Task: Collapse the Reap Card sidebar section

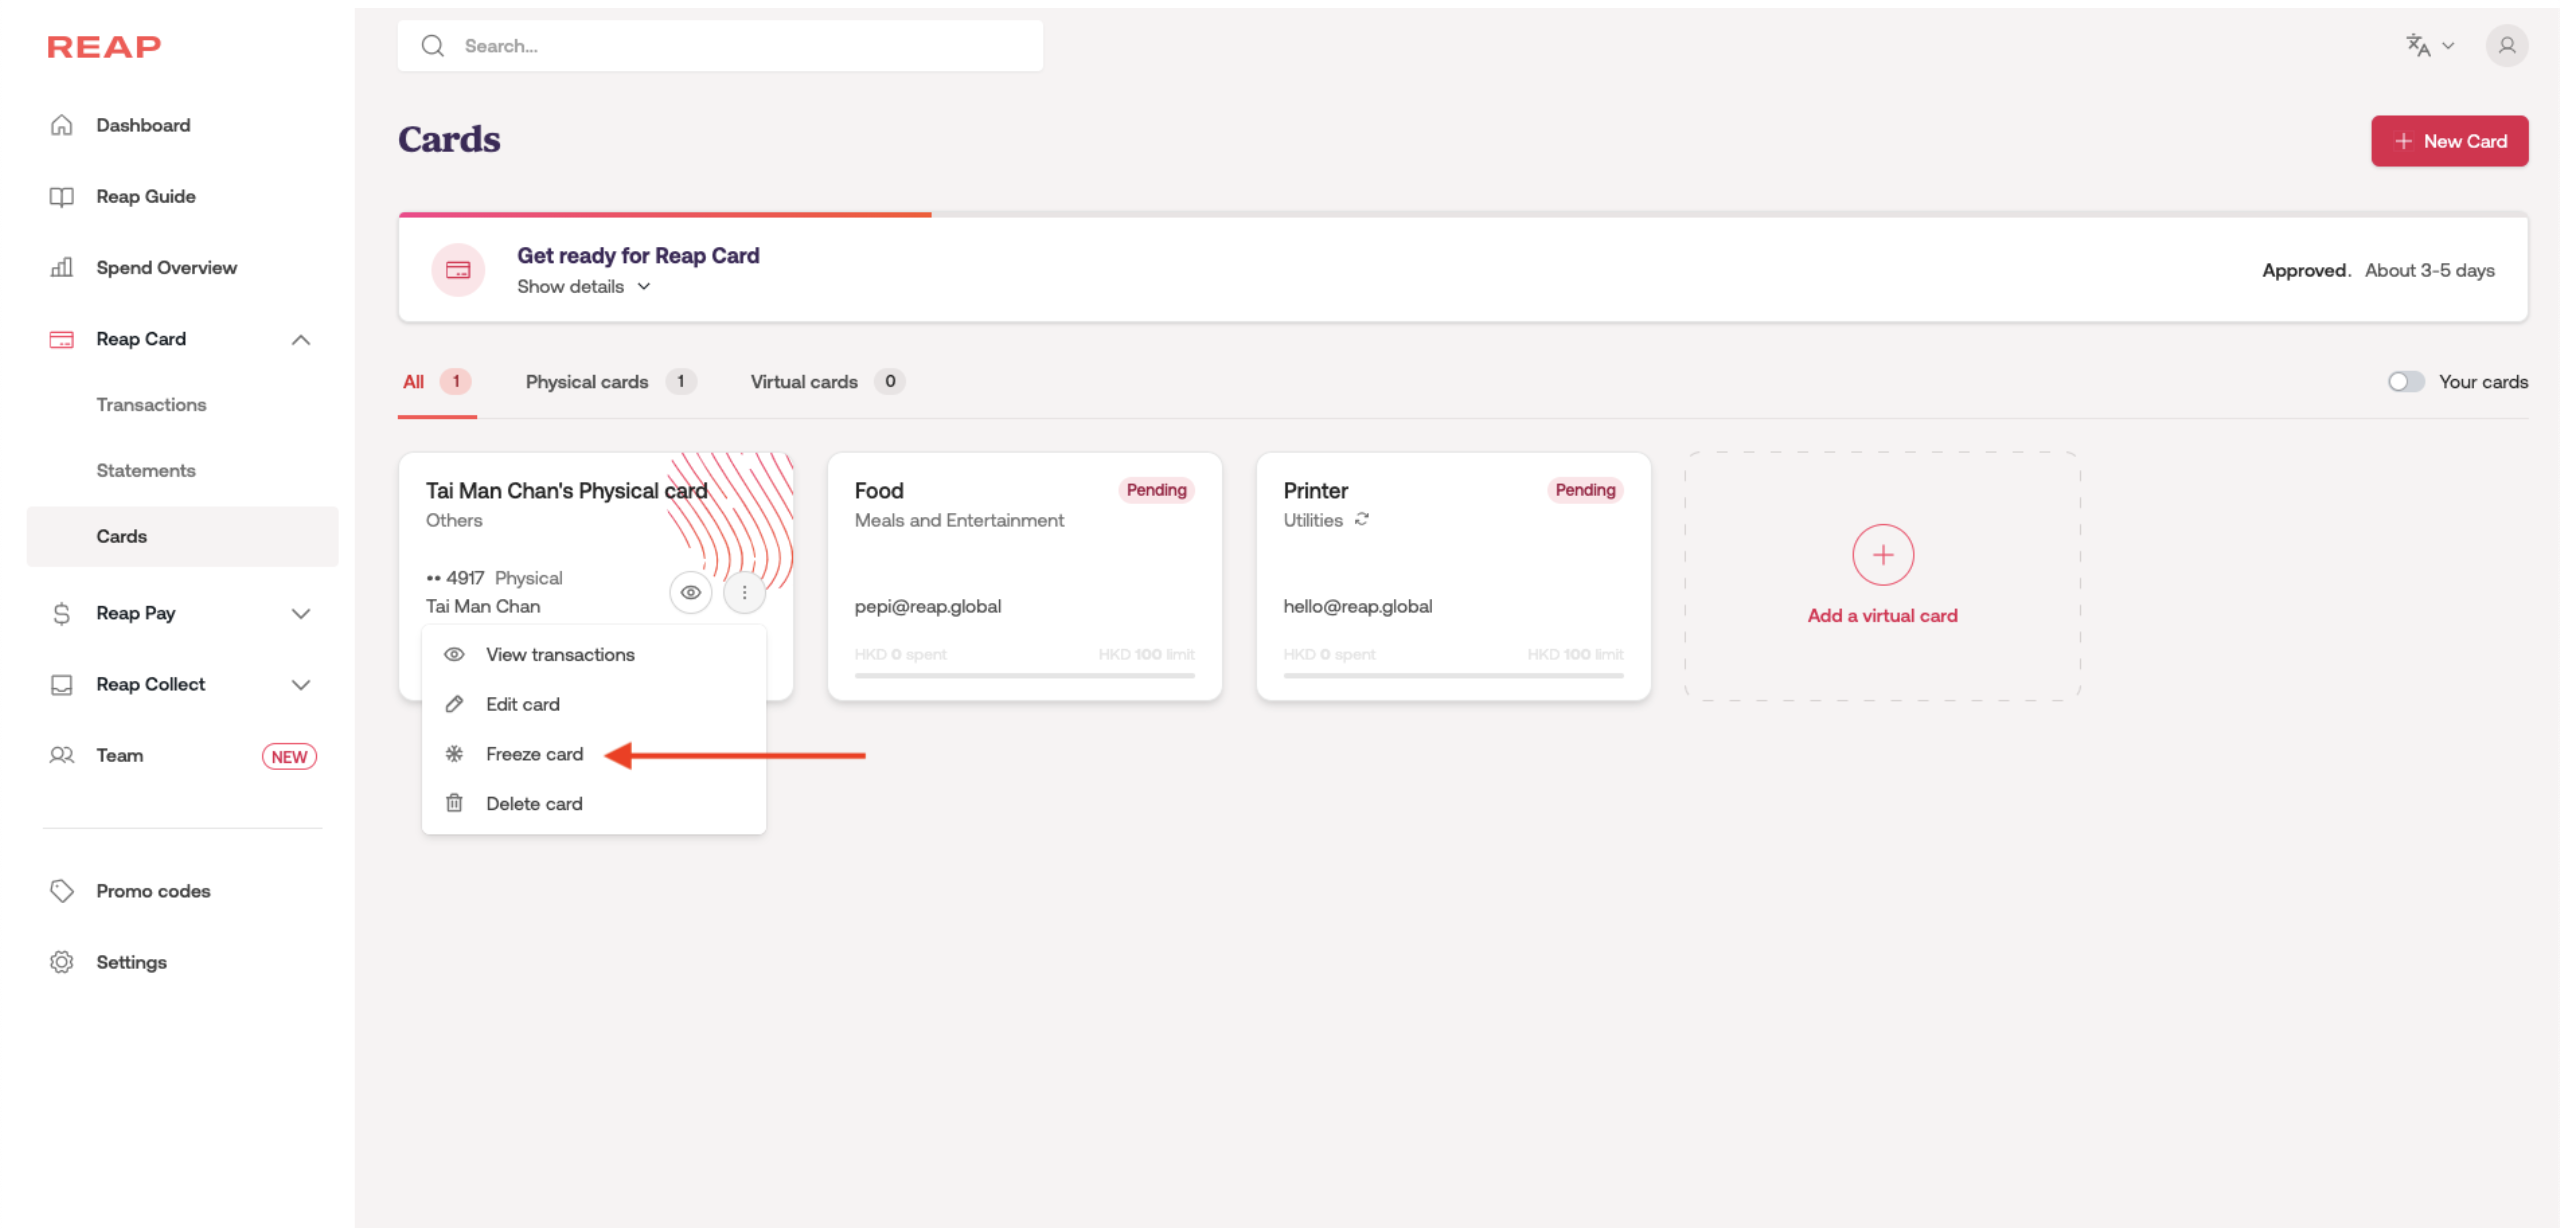Action: [300, 340]
